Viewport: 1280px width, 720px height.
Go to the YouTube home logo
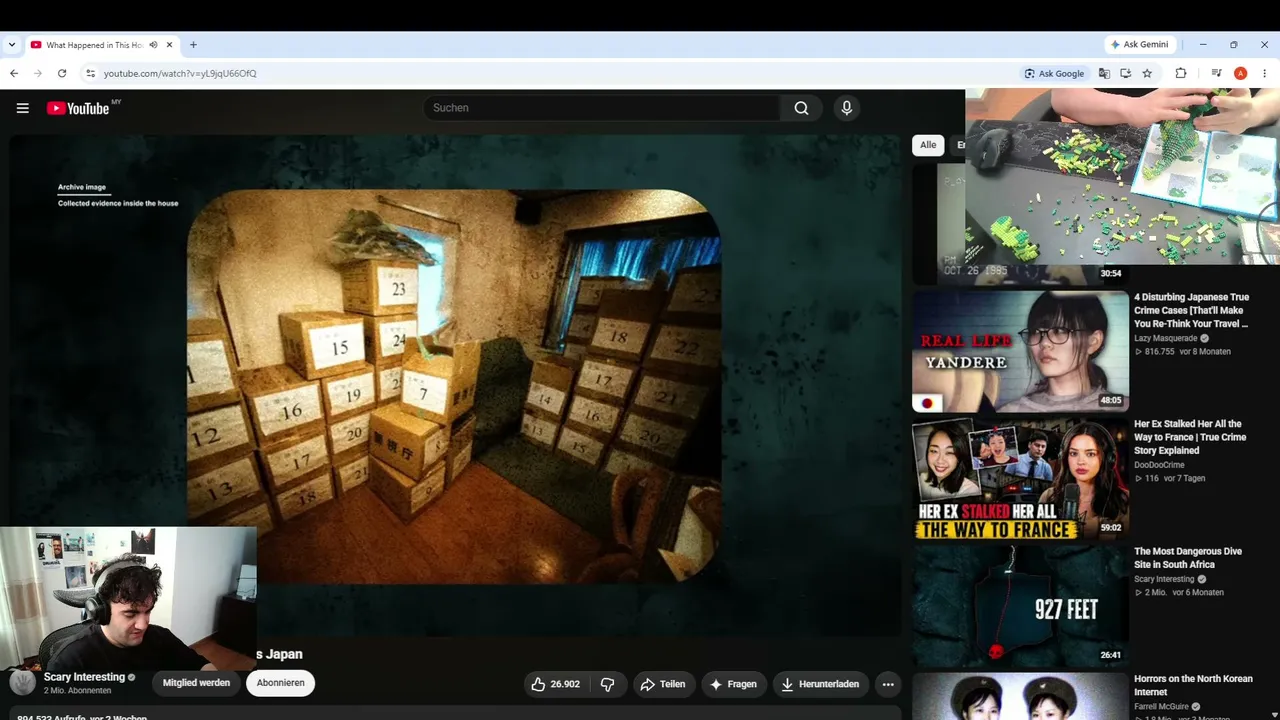[78, 108]
